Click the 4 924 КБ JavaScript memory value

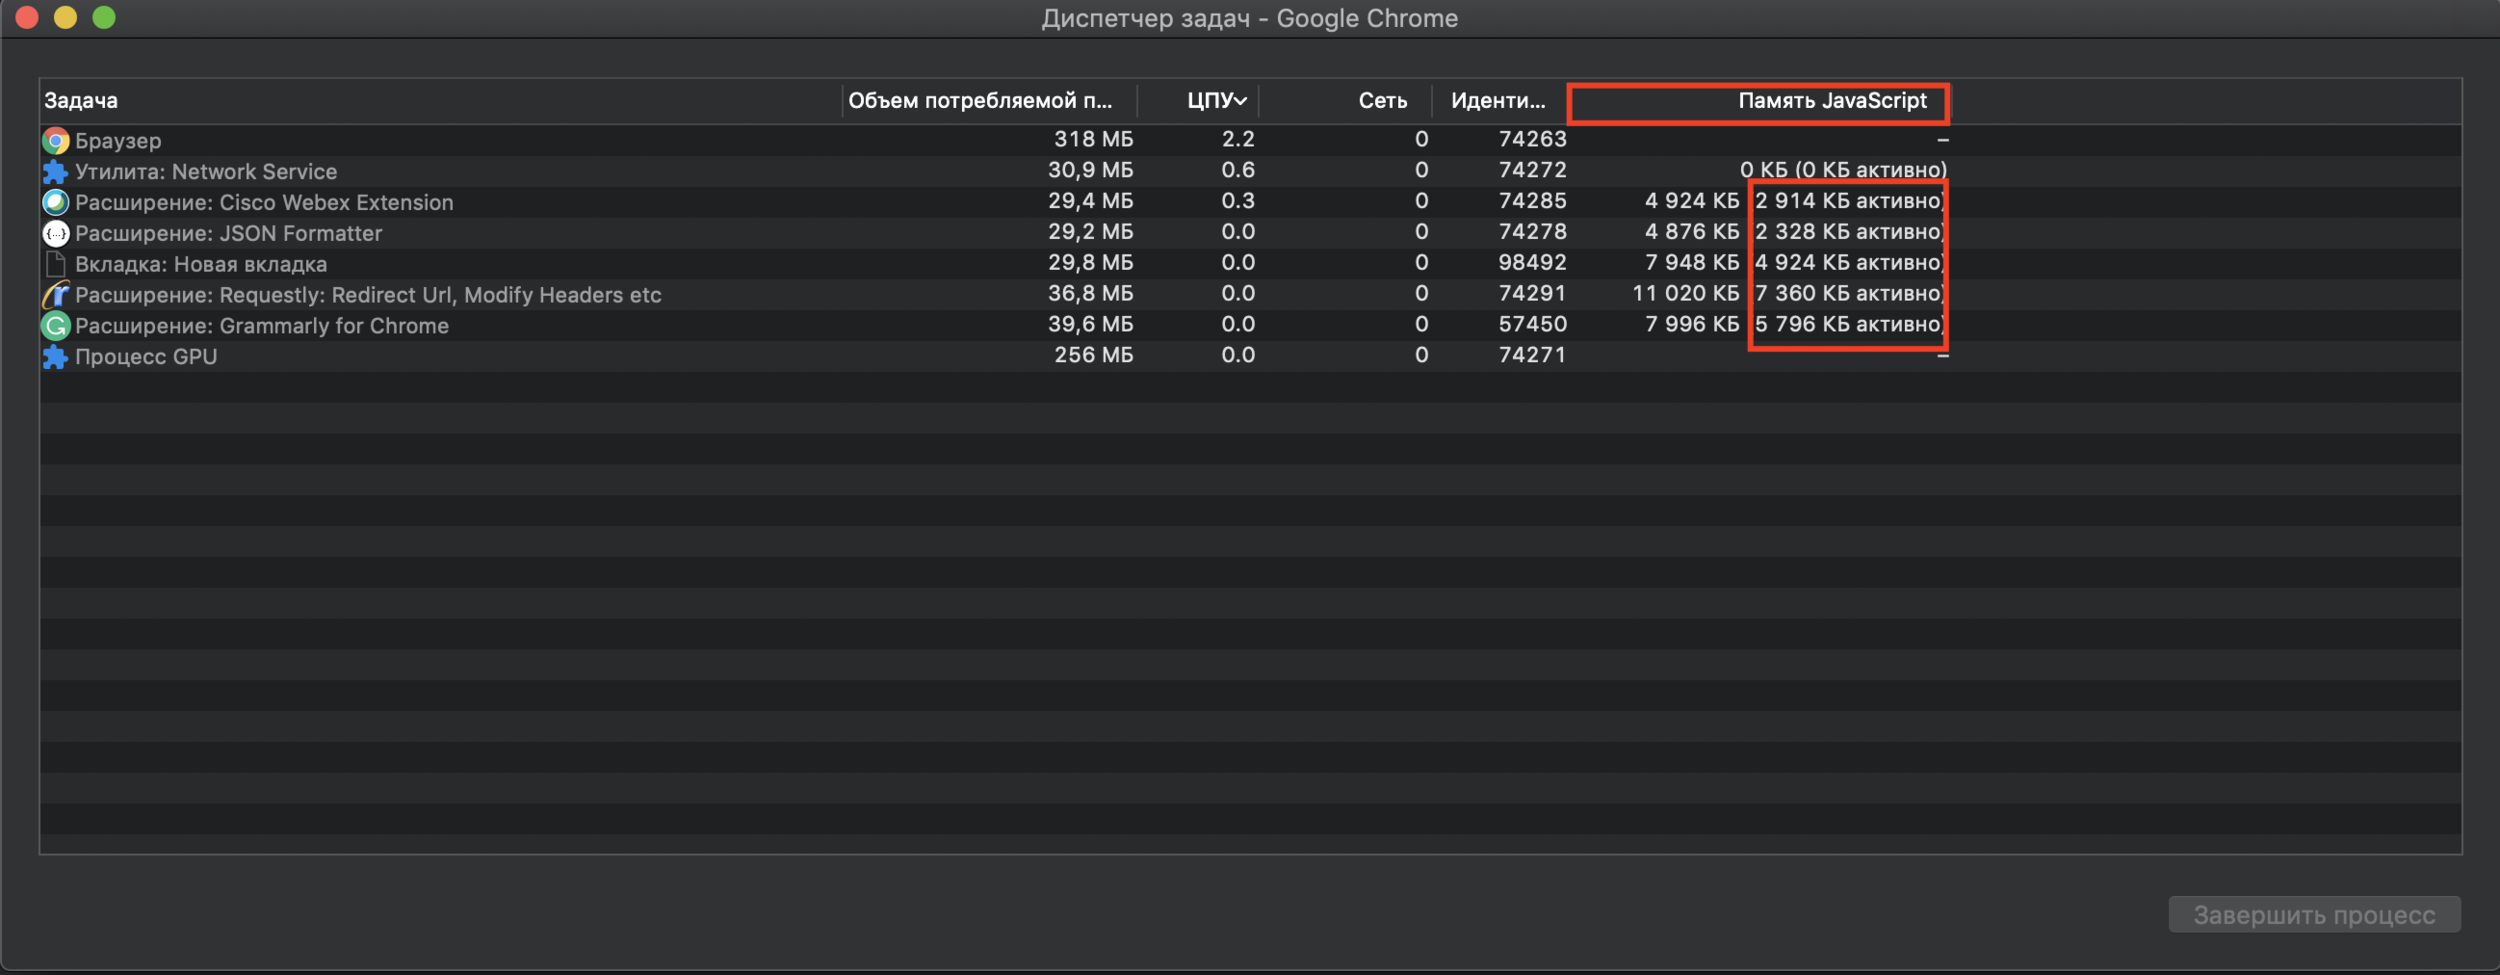(x=1692, y=201)
